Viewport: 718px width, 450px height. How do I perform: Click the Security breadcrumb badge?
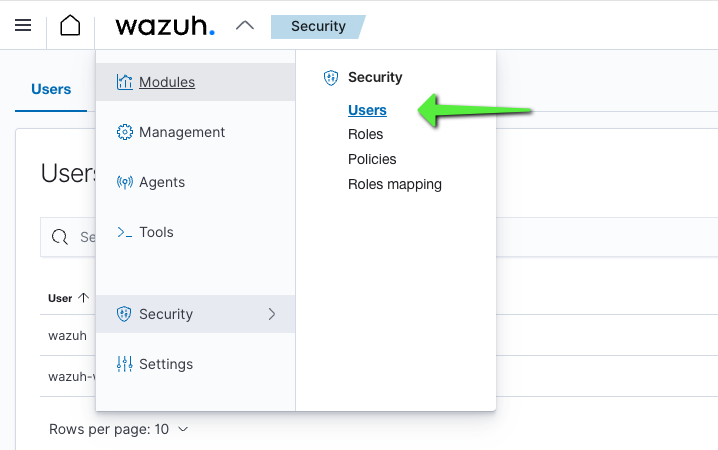318,27
